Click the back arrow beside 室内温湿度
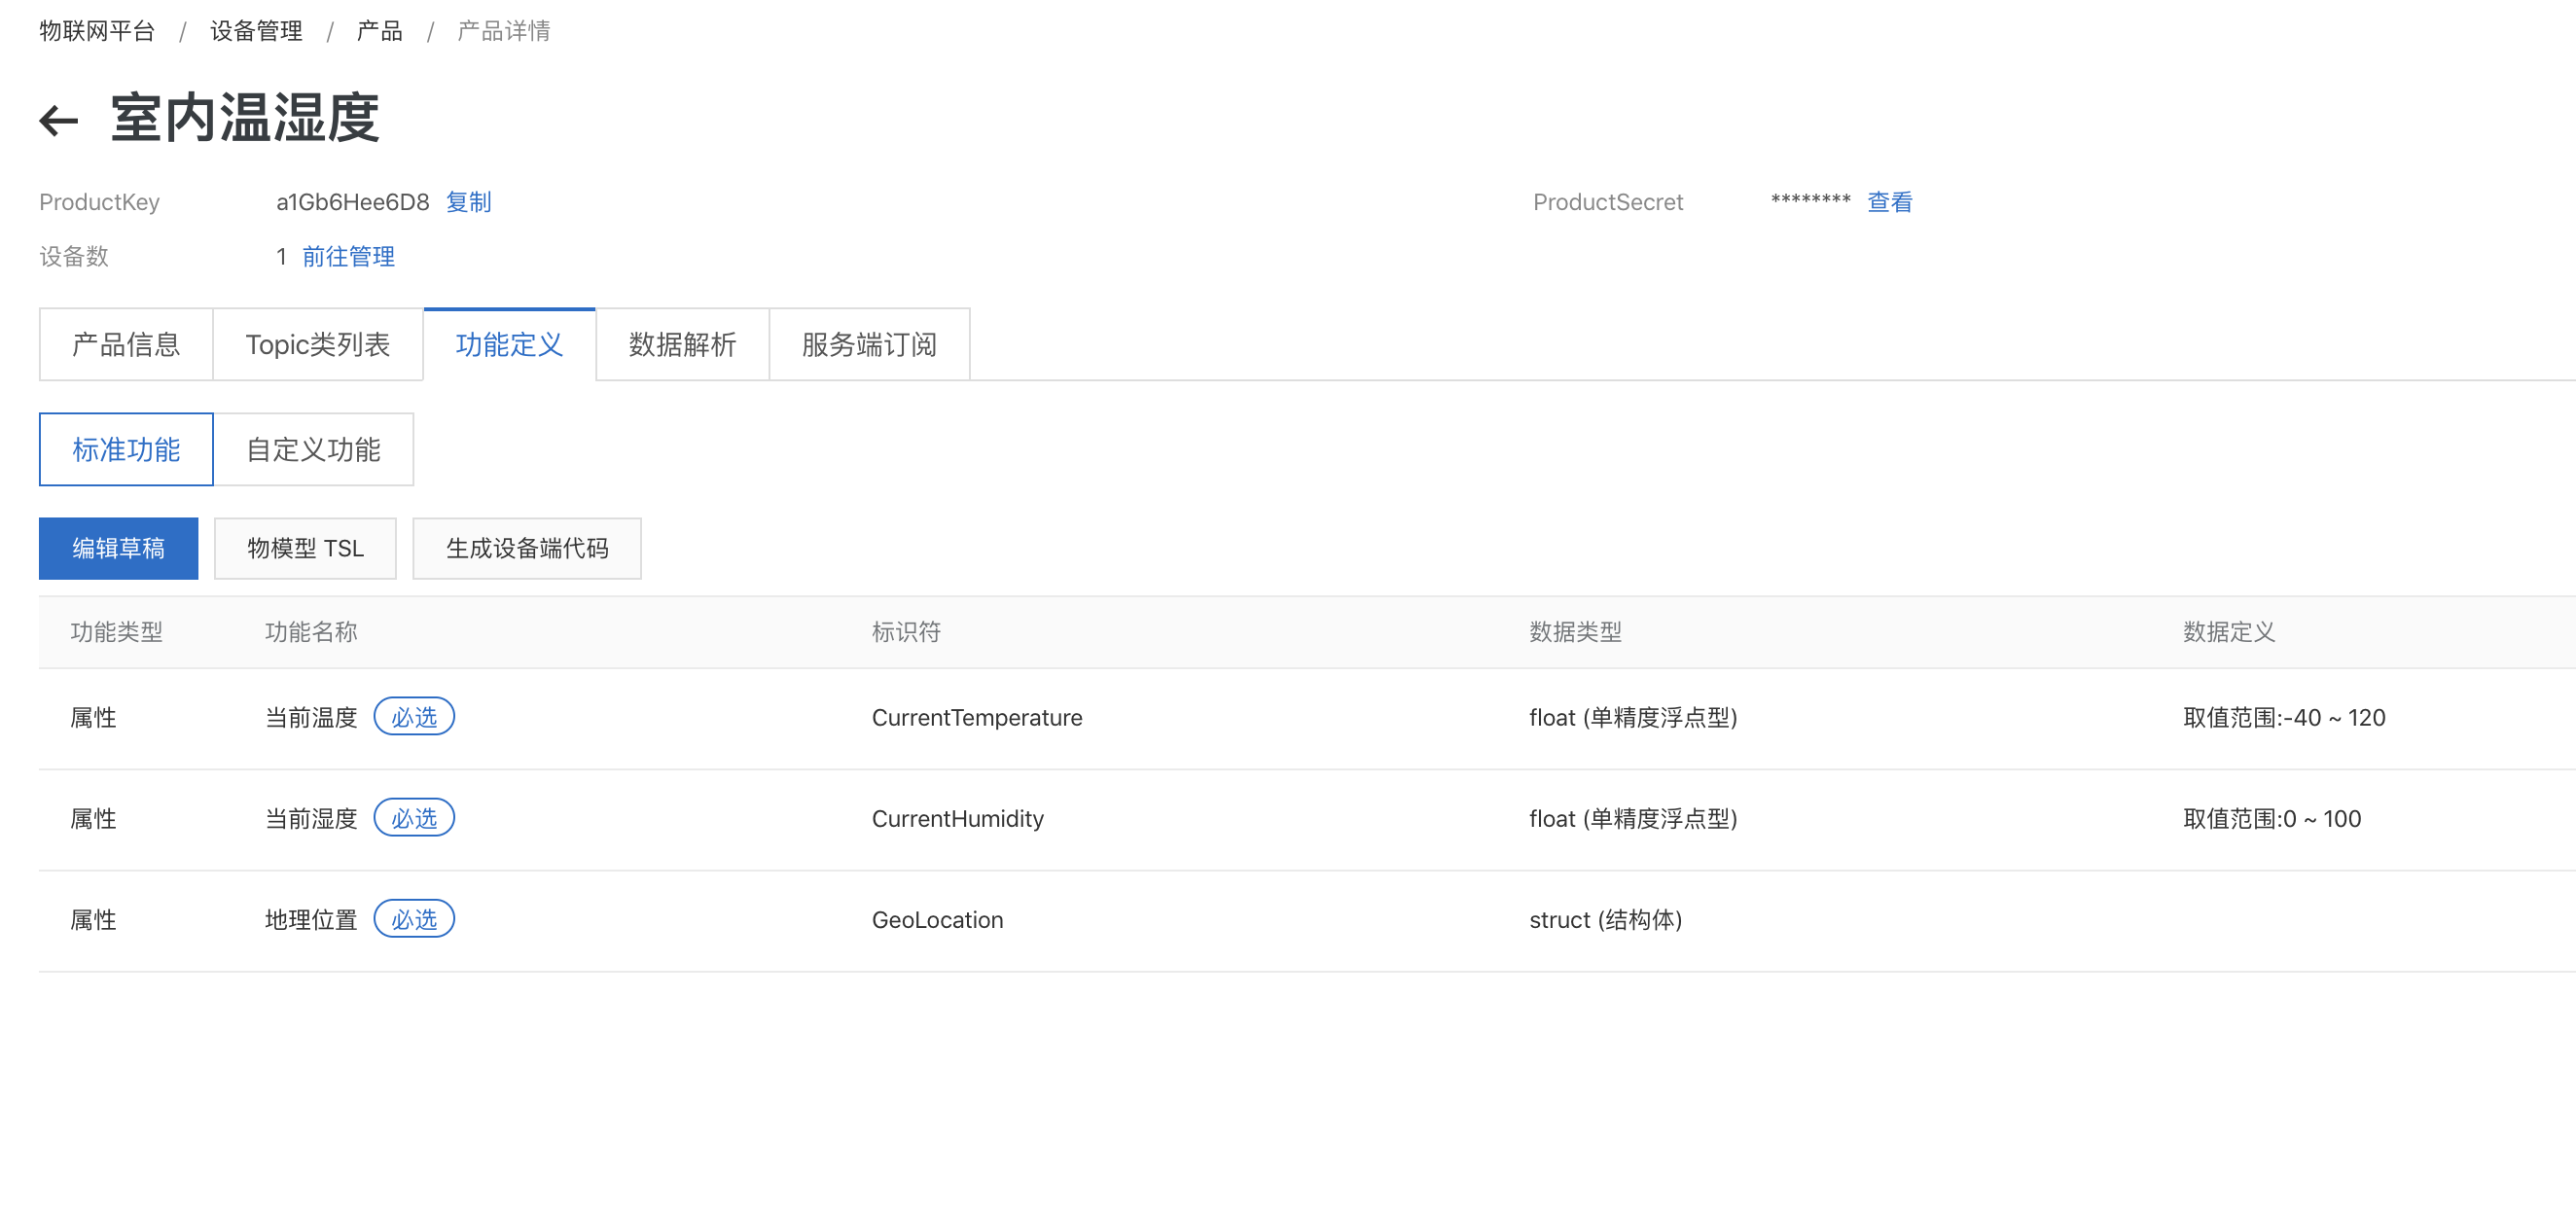The height and width of the screenshot is (1212, 2576). [x=58, y=121]
